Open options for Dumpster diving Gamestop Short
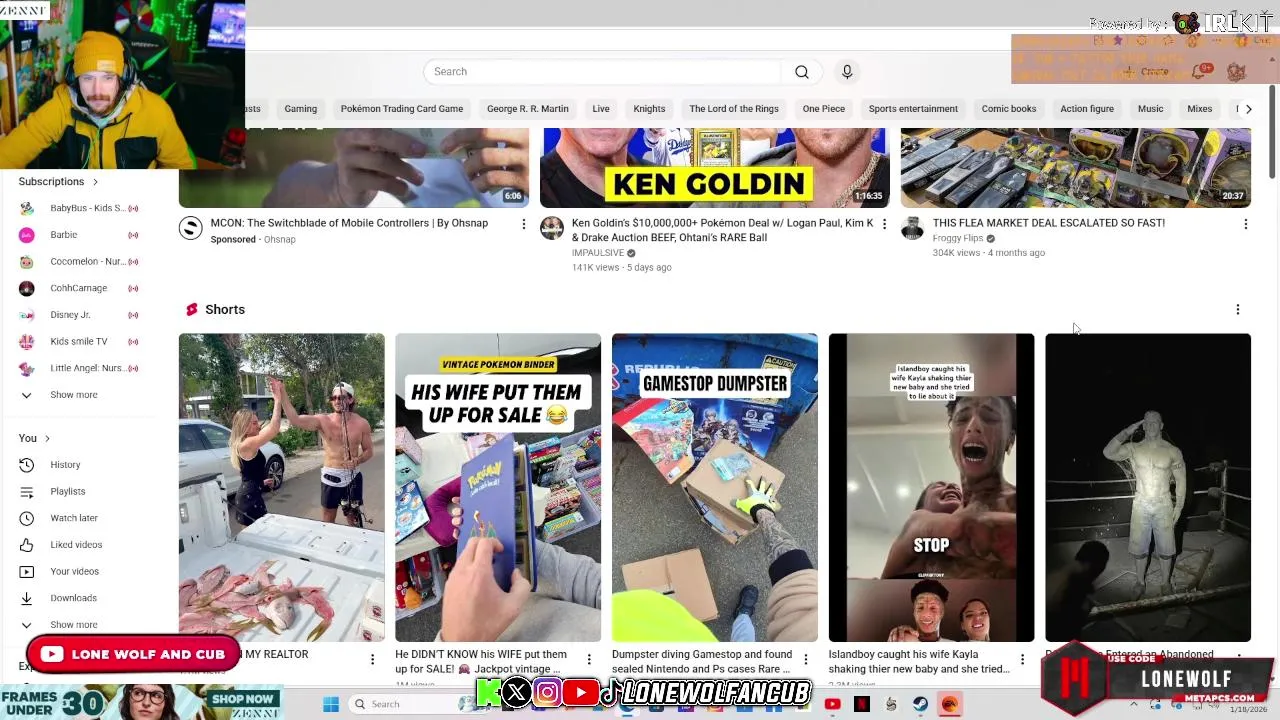This screenshot has height=720, width=1280. click(x=805, y=660)
